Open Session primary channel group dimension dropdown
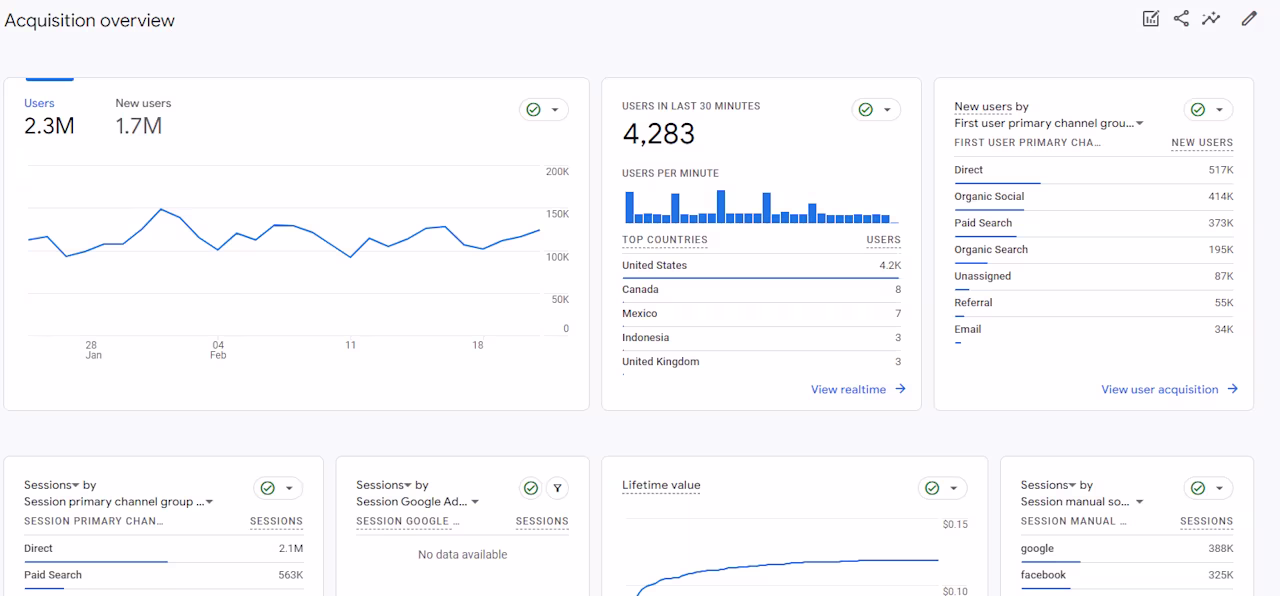 (119, 502)
